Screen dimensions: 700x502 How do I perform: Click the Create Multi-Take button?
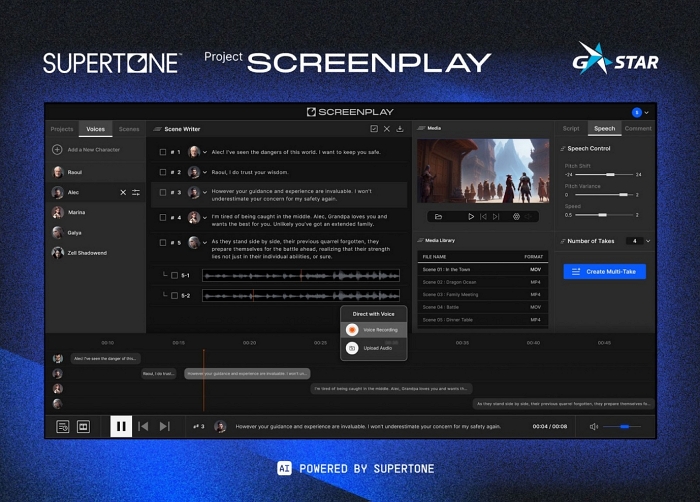(x=605, y=272)
